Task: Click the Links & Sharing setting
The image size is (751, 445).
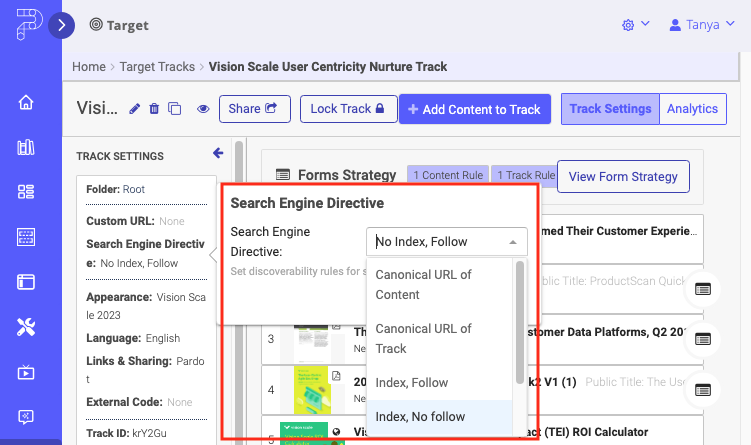Action: [x=146, y=370]
